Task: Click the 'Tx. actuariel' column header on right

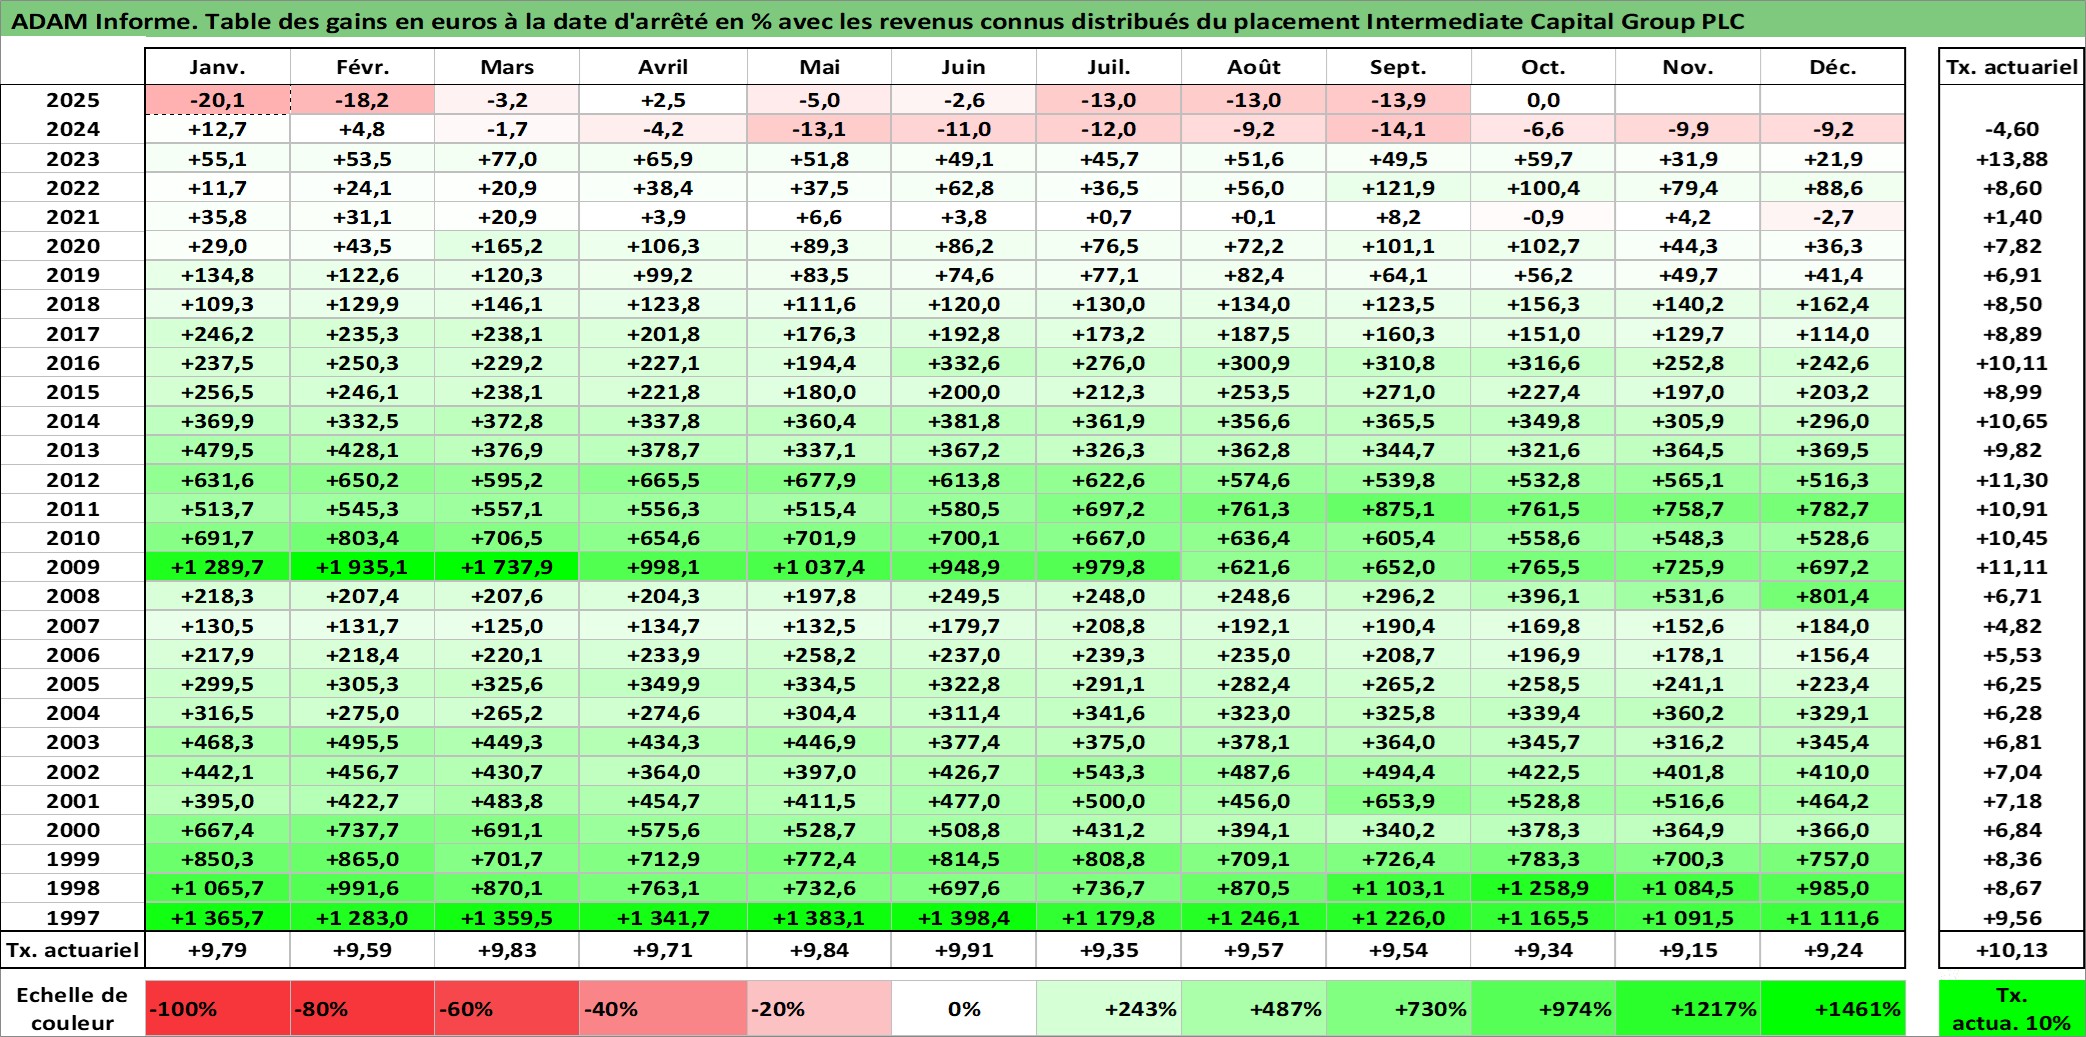Action: coord(2011,67)
